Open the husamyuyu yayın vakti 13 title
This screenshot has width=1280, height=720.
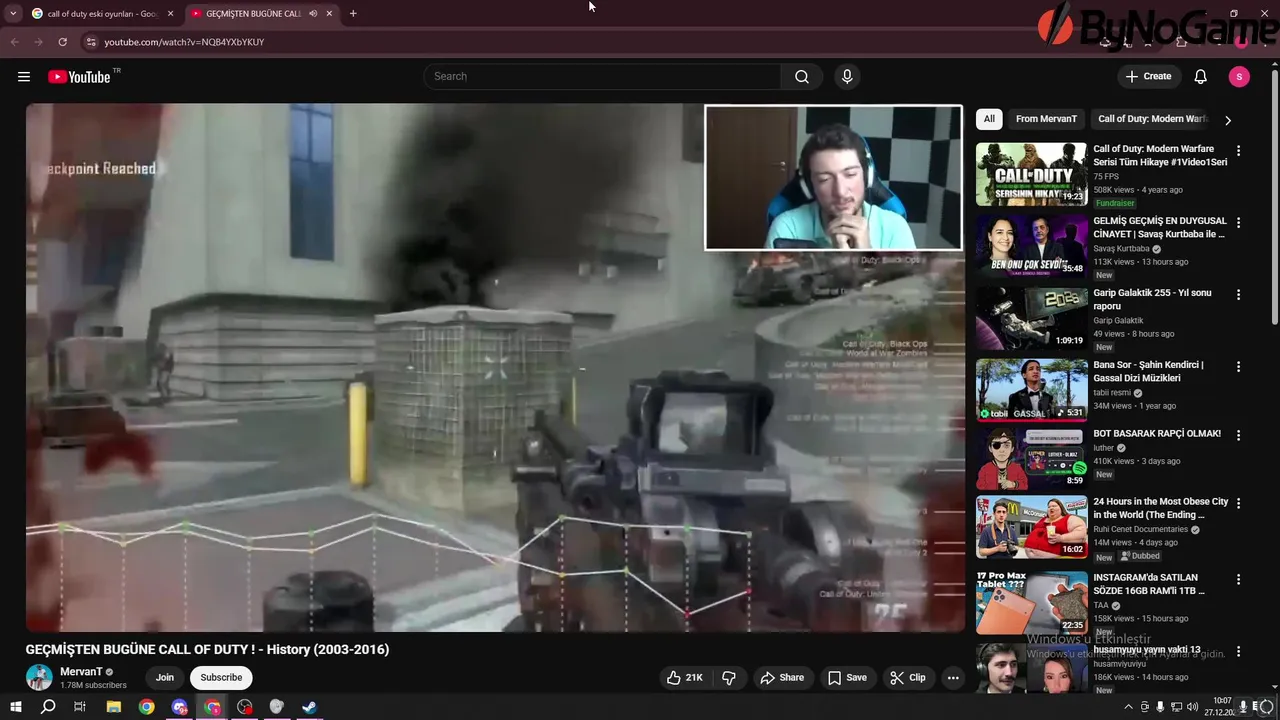pyautogui.click(x=1147, y=650)
